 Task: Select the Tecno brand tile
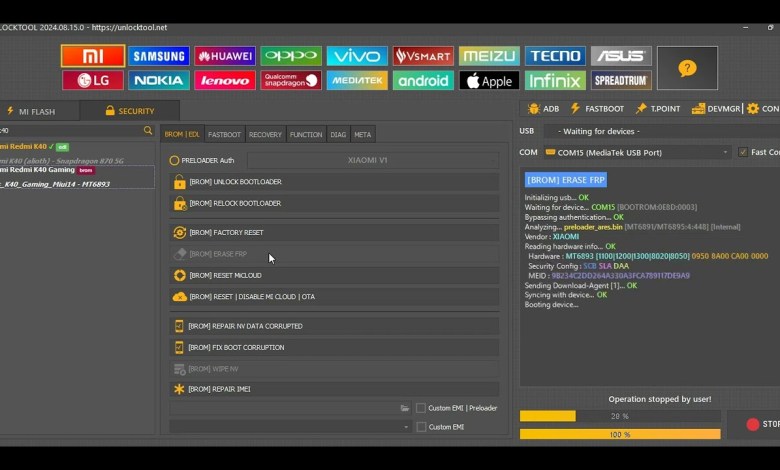click(555, 56)
